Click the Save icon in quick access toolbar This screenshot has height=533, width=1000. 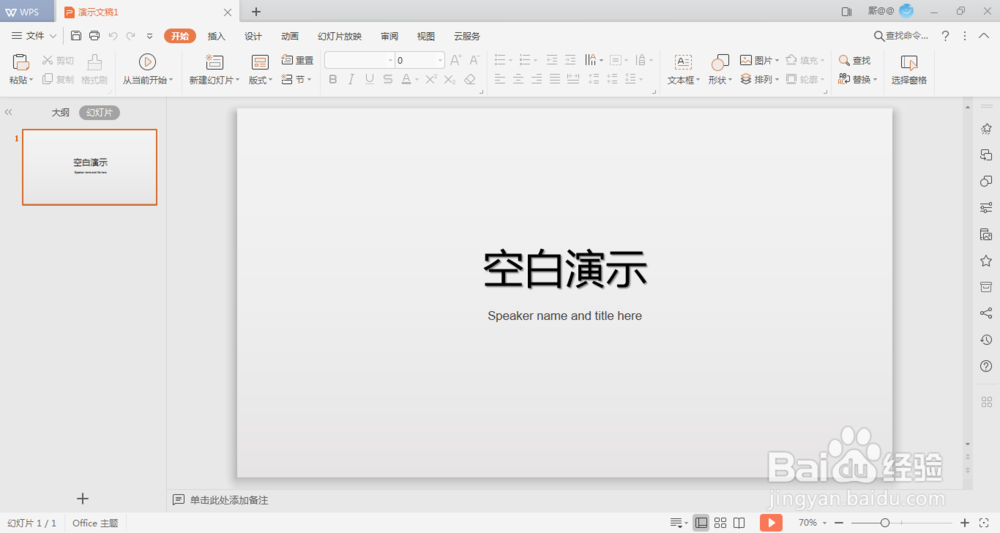pos(76,36)
